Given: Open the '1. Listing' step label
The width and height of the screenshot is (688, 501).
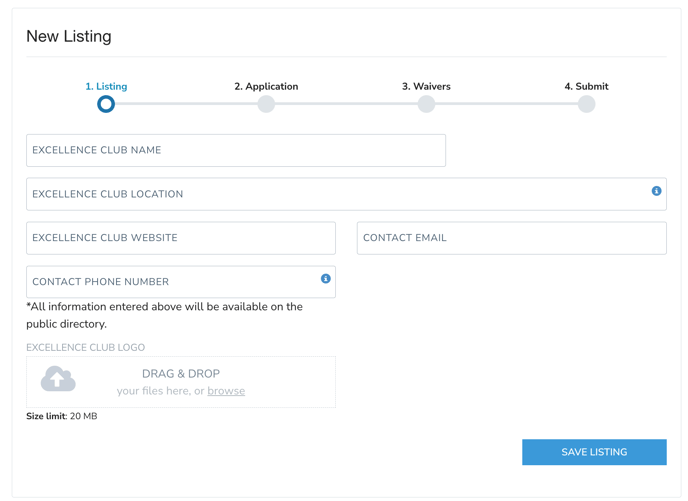Looking at the screenshot, I should point(106,86).
